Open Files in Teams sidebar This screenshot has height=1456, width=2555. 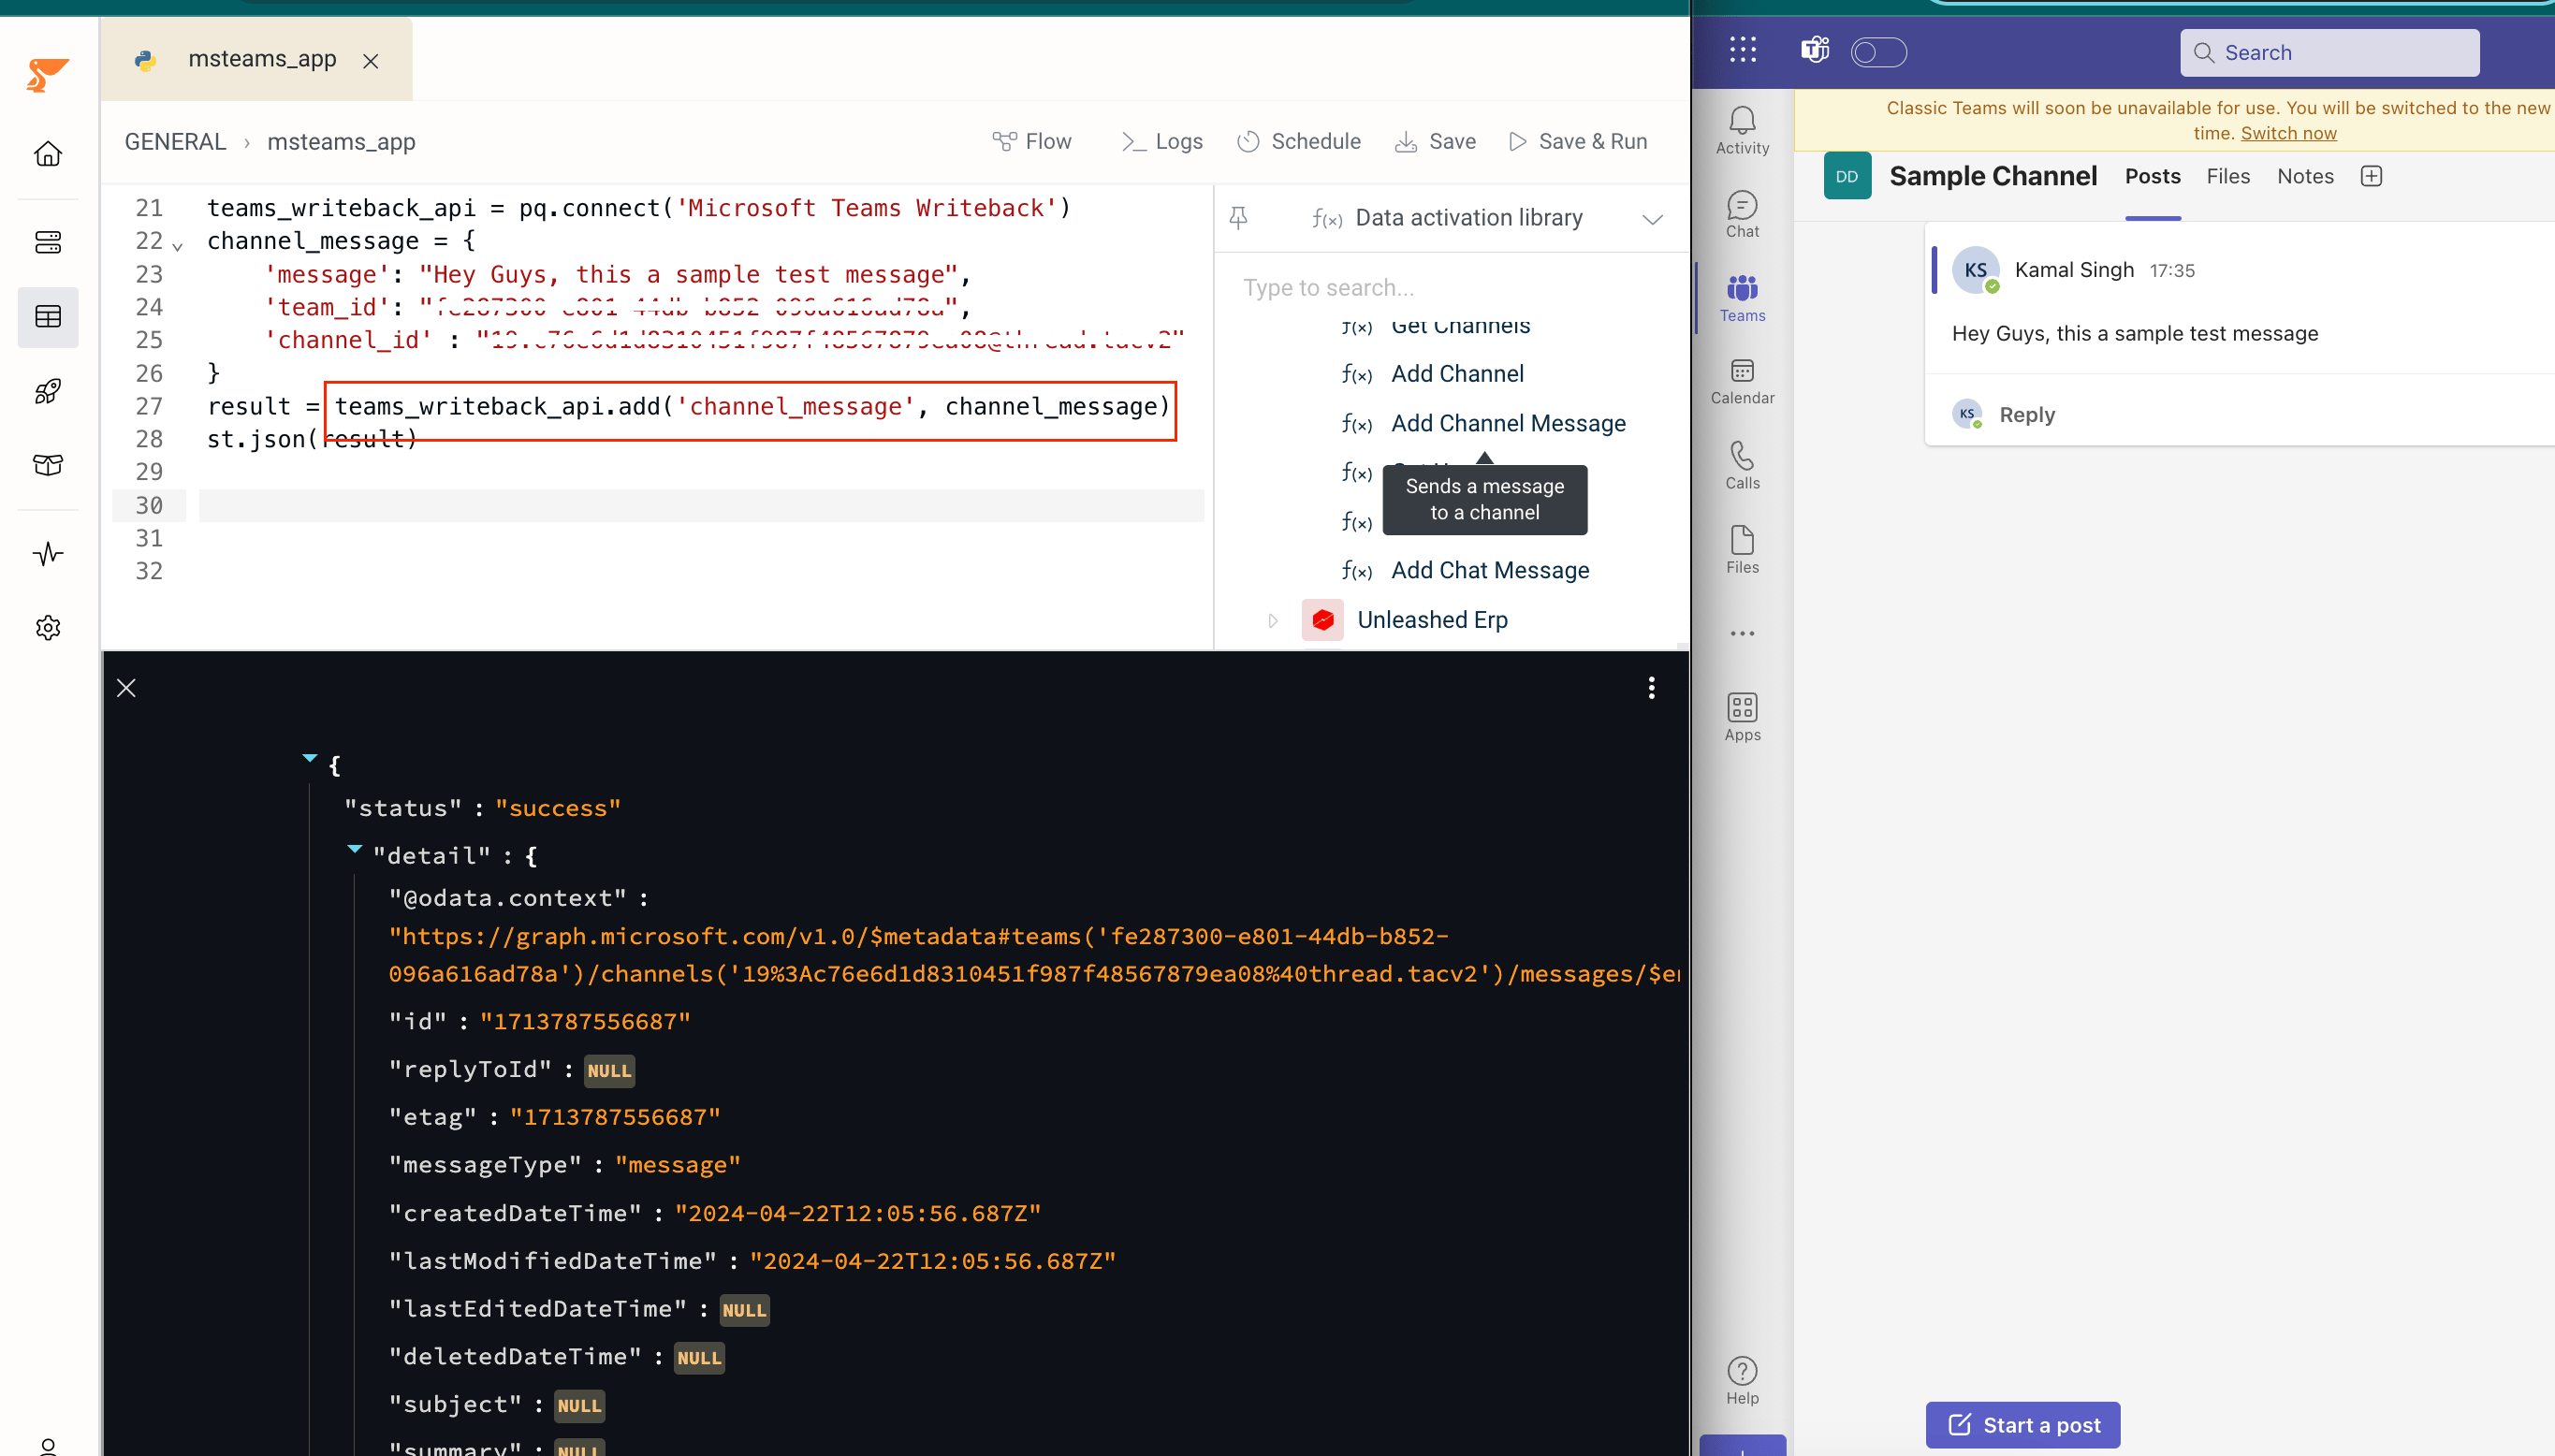tap(1742, 550)
